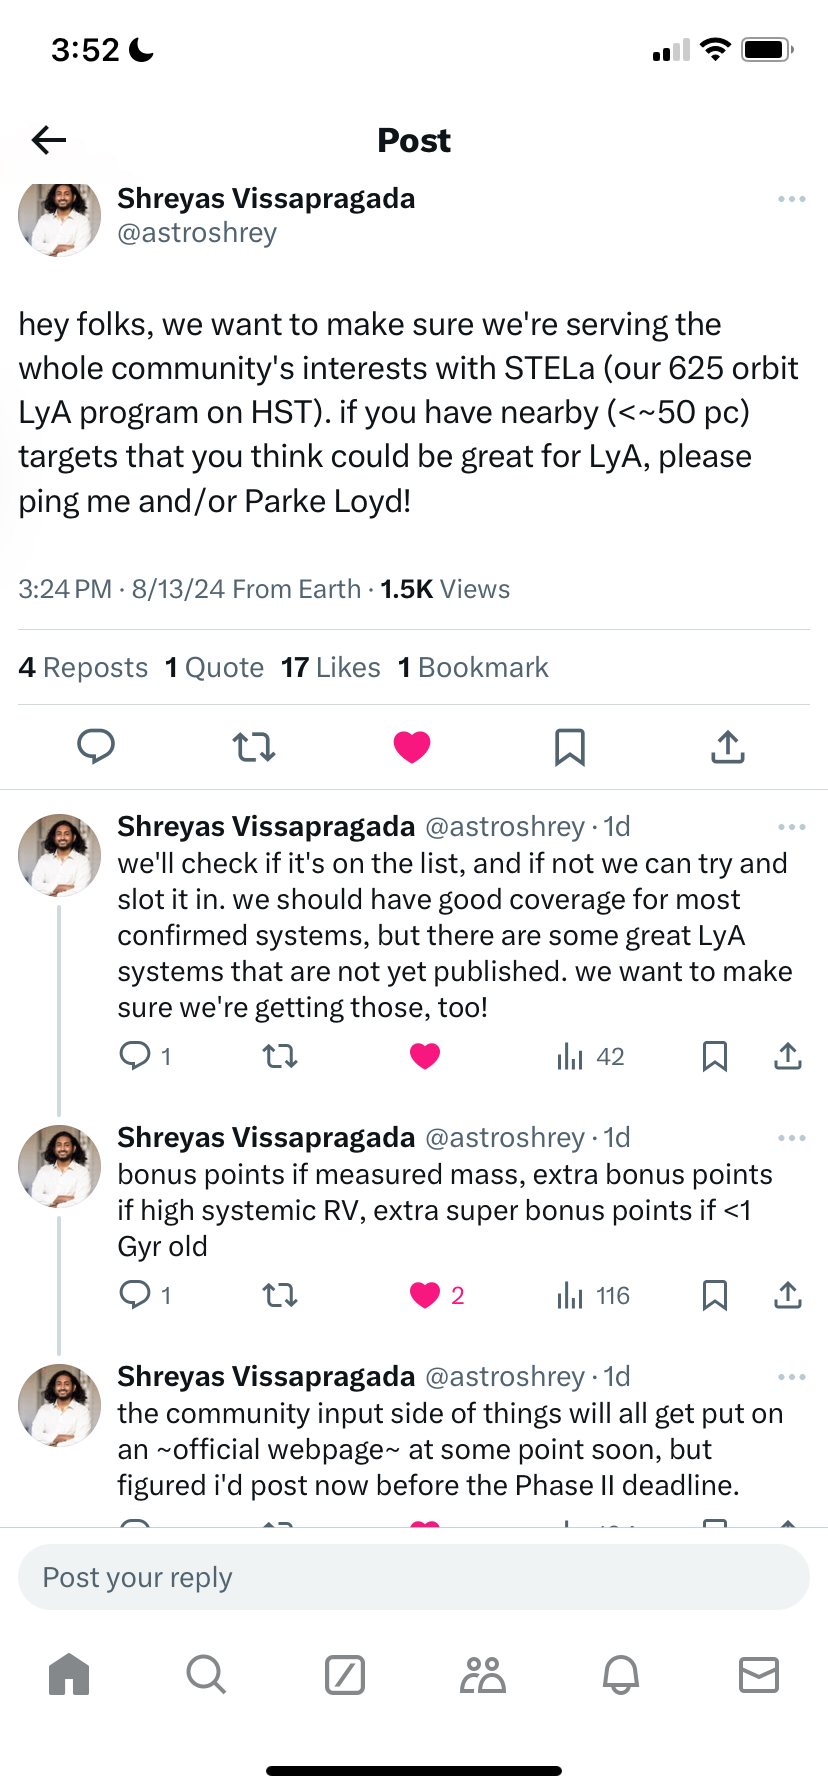828x1792 pixels.
Task: Open the Messages envelope
Action: coord(758,1674)
